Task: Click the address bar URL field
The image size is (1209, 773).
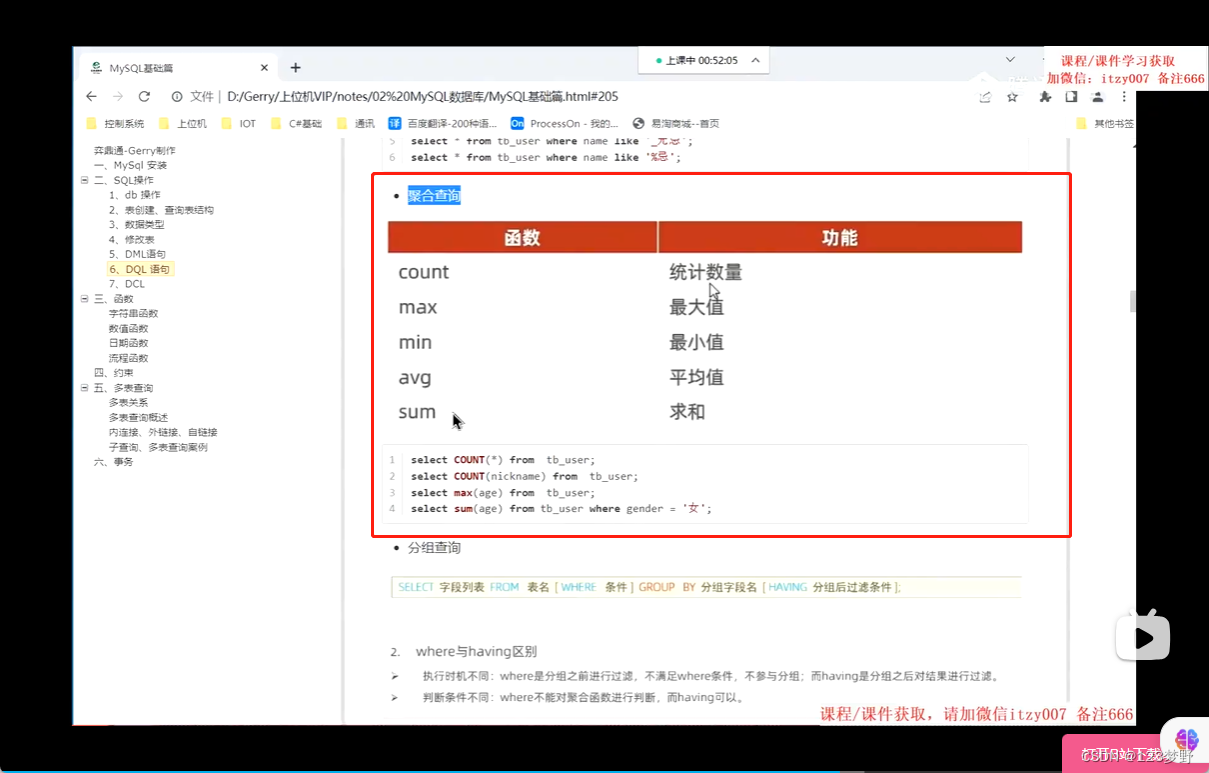Action: (400, 97)
